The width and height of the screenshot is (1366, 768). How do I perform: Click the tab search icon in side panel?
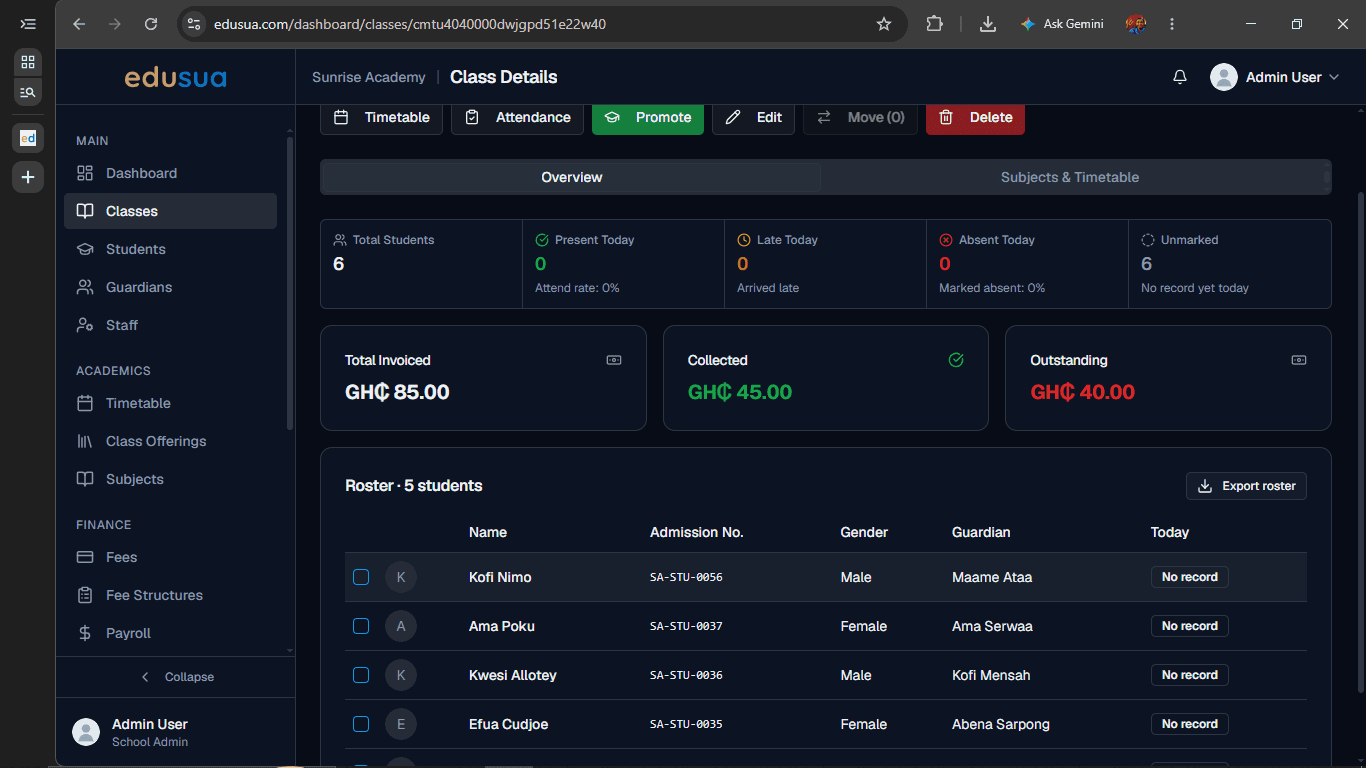[x=28, y=91]
